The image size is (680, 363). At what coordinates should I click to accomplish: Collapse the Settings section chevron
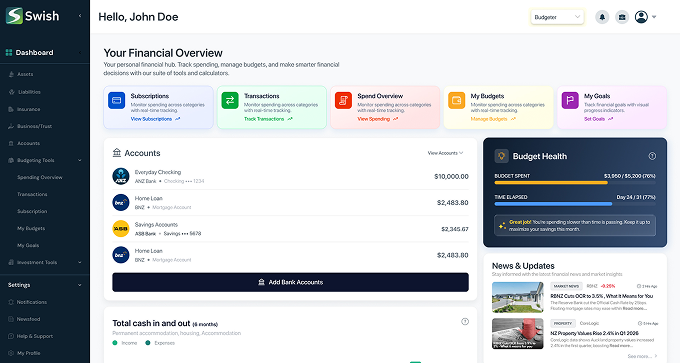80,285
